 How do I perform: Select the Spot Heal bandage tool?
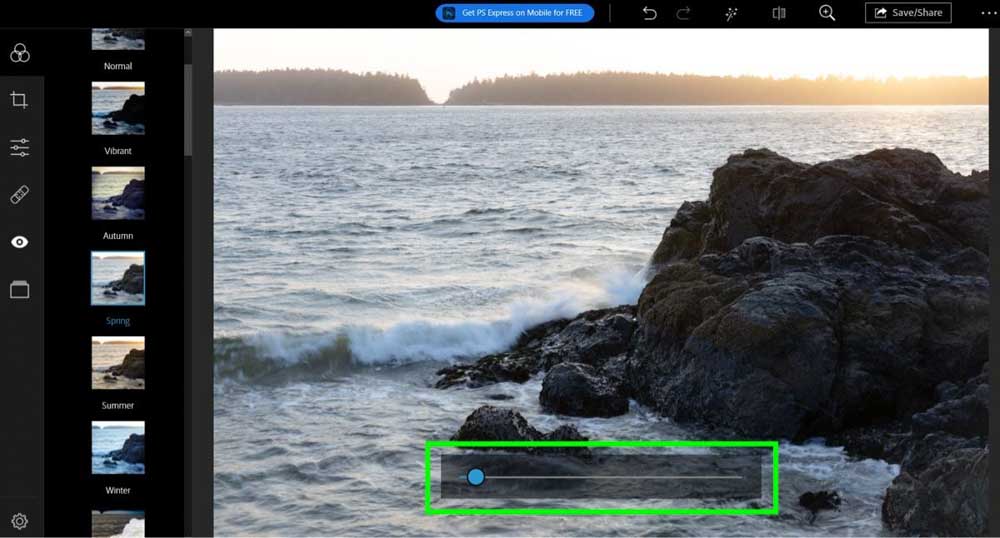pyautogui.click(x=20, y=194)
